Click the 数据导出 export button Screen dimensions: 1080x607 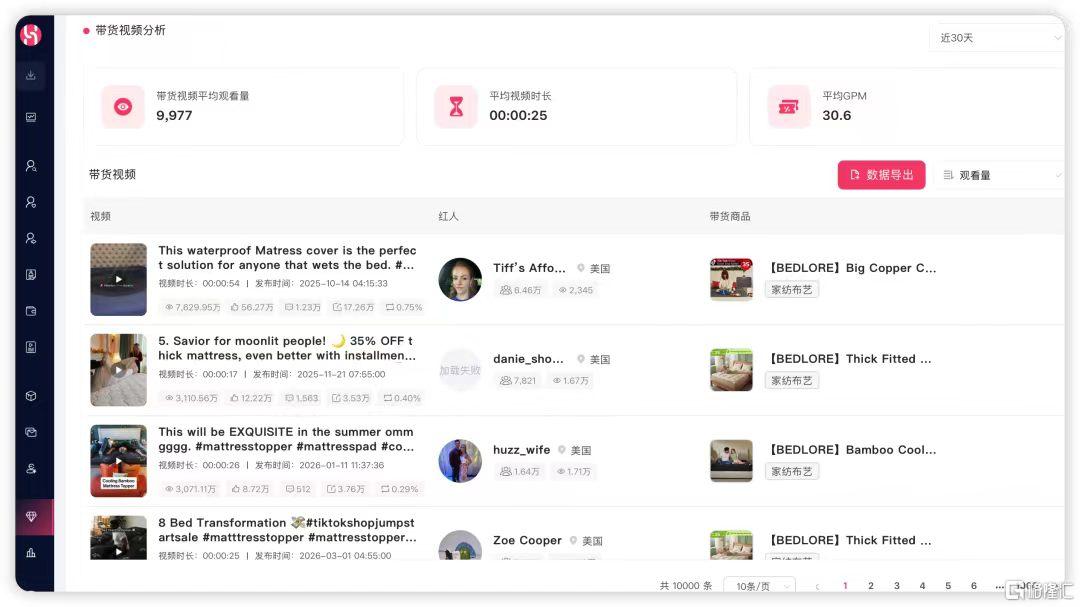[881, 175]
